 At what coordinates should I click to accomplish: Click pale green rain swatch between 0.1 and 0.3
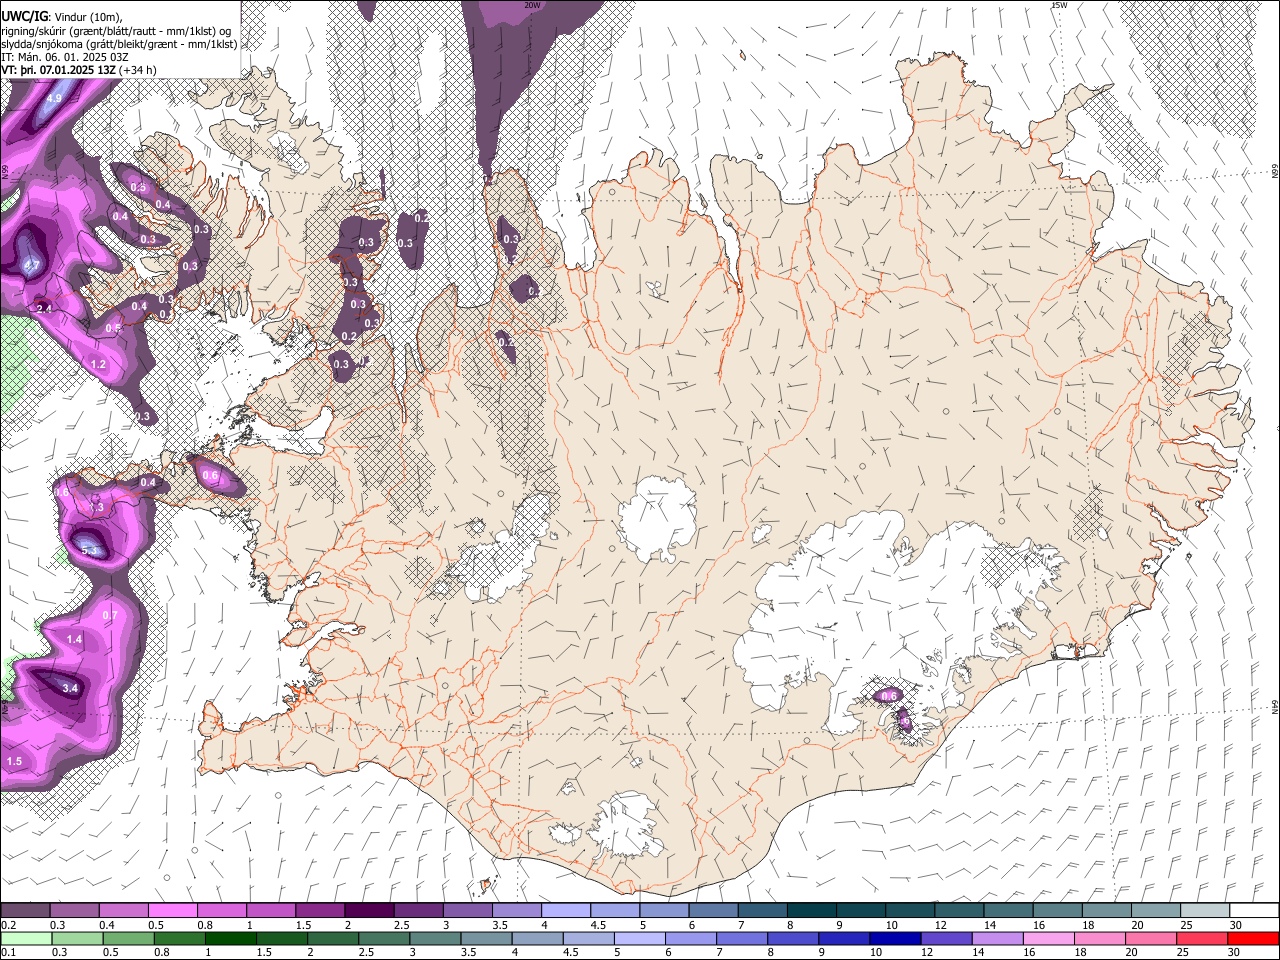click(26, 939)
